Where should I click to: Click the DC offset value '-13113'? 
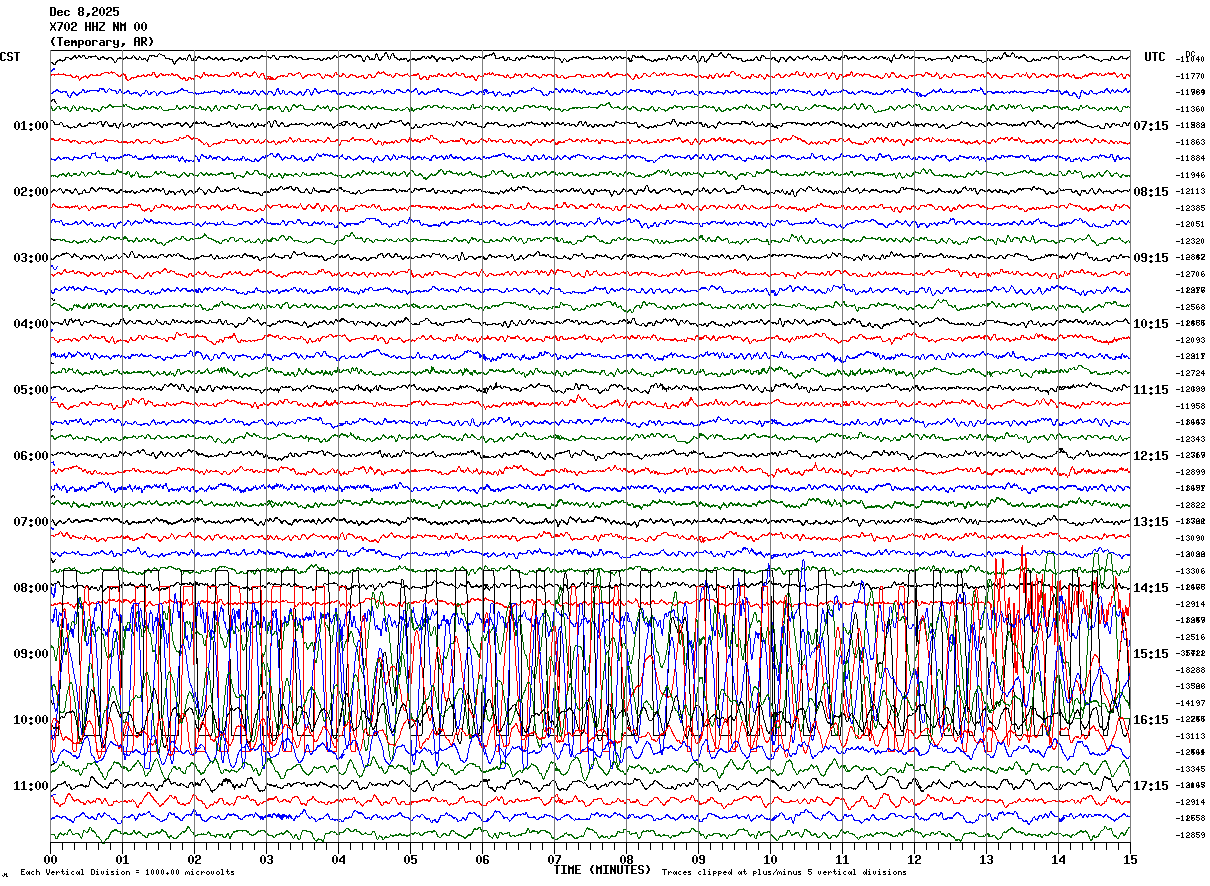pos(1190,737)
